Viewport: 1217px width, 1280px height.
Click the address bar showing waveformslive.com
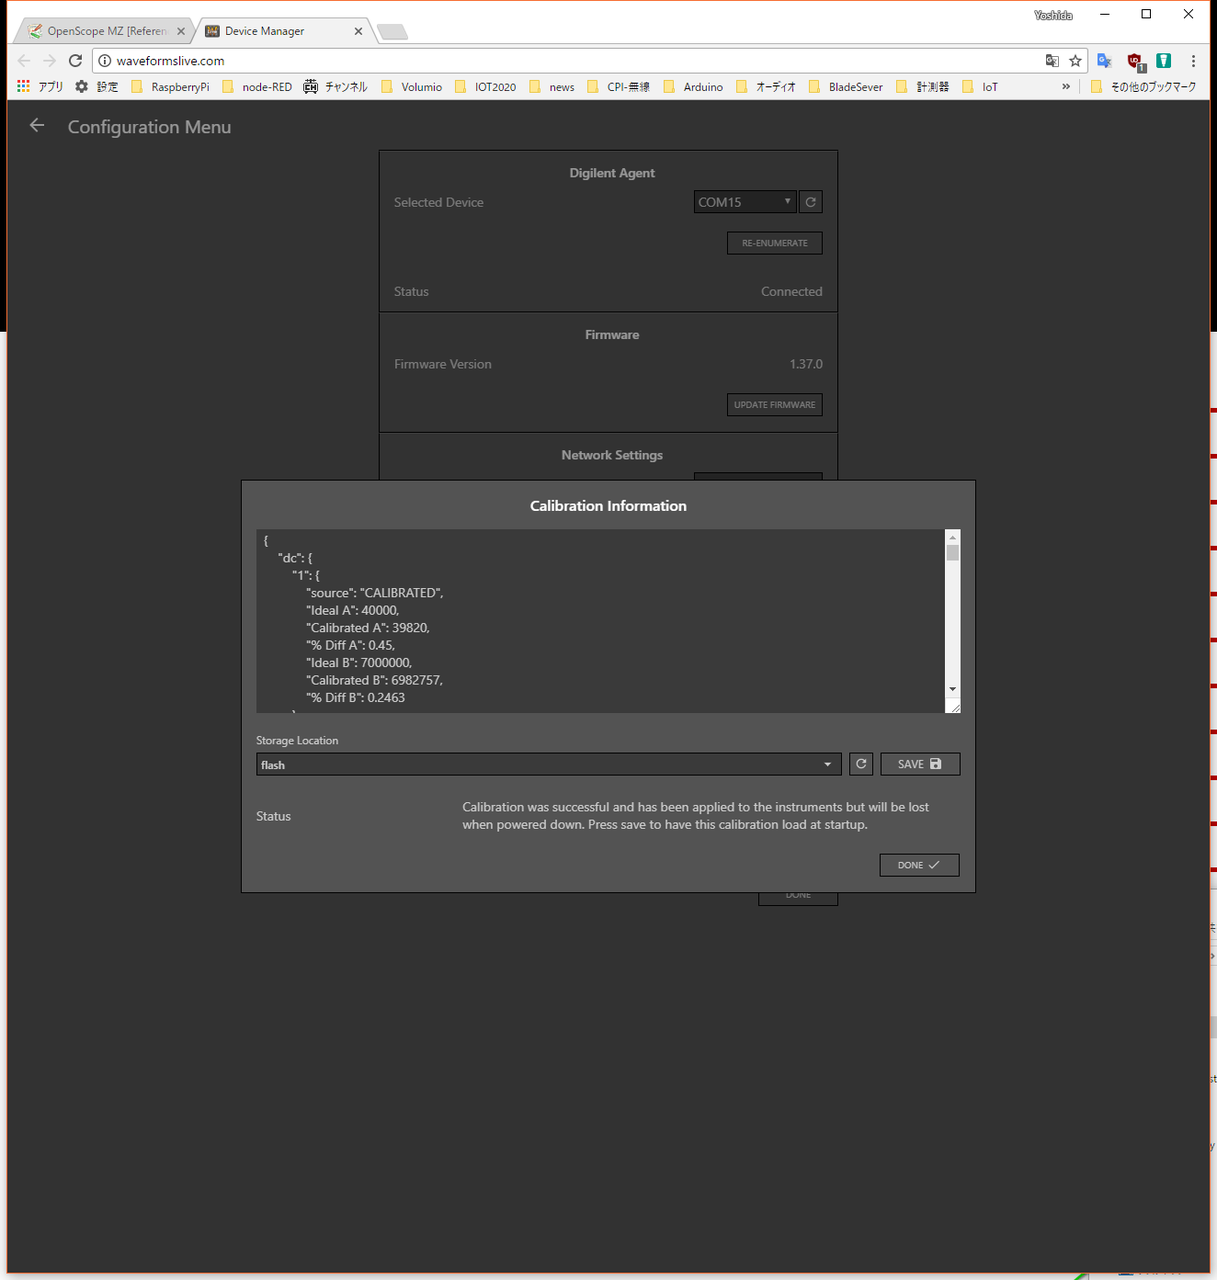point(570,61)
